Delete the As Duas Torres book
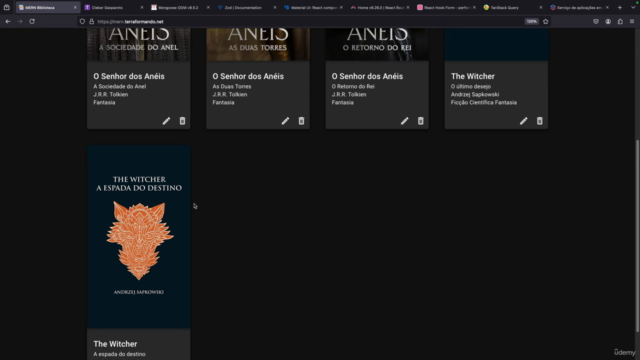This screenshot has width=640, height=360. 301,121
